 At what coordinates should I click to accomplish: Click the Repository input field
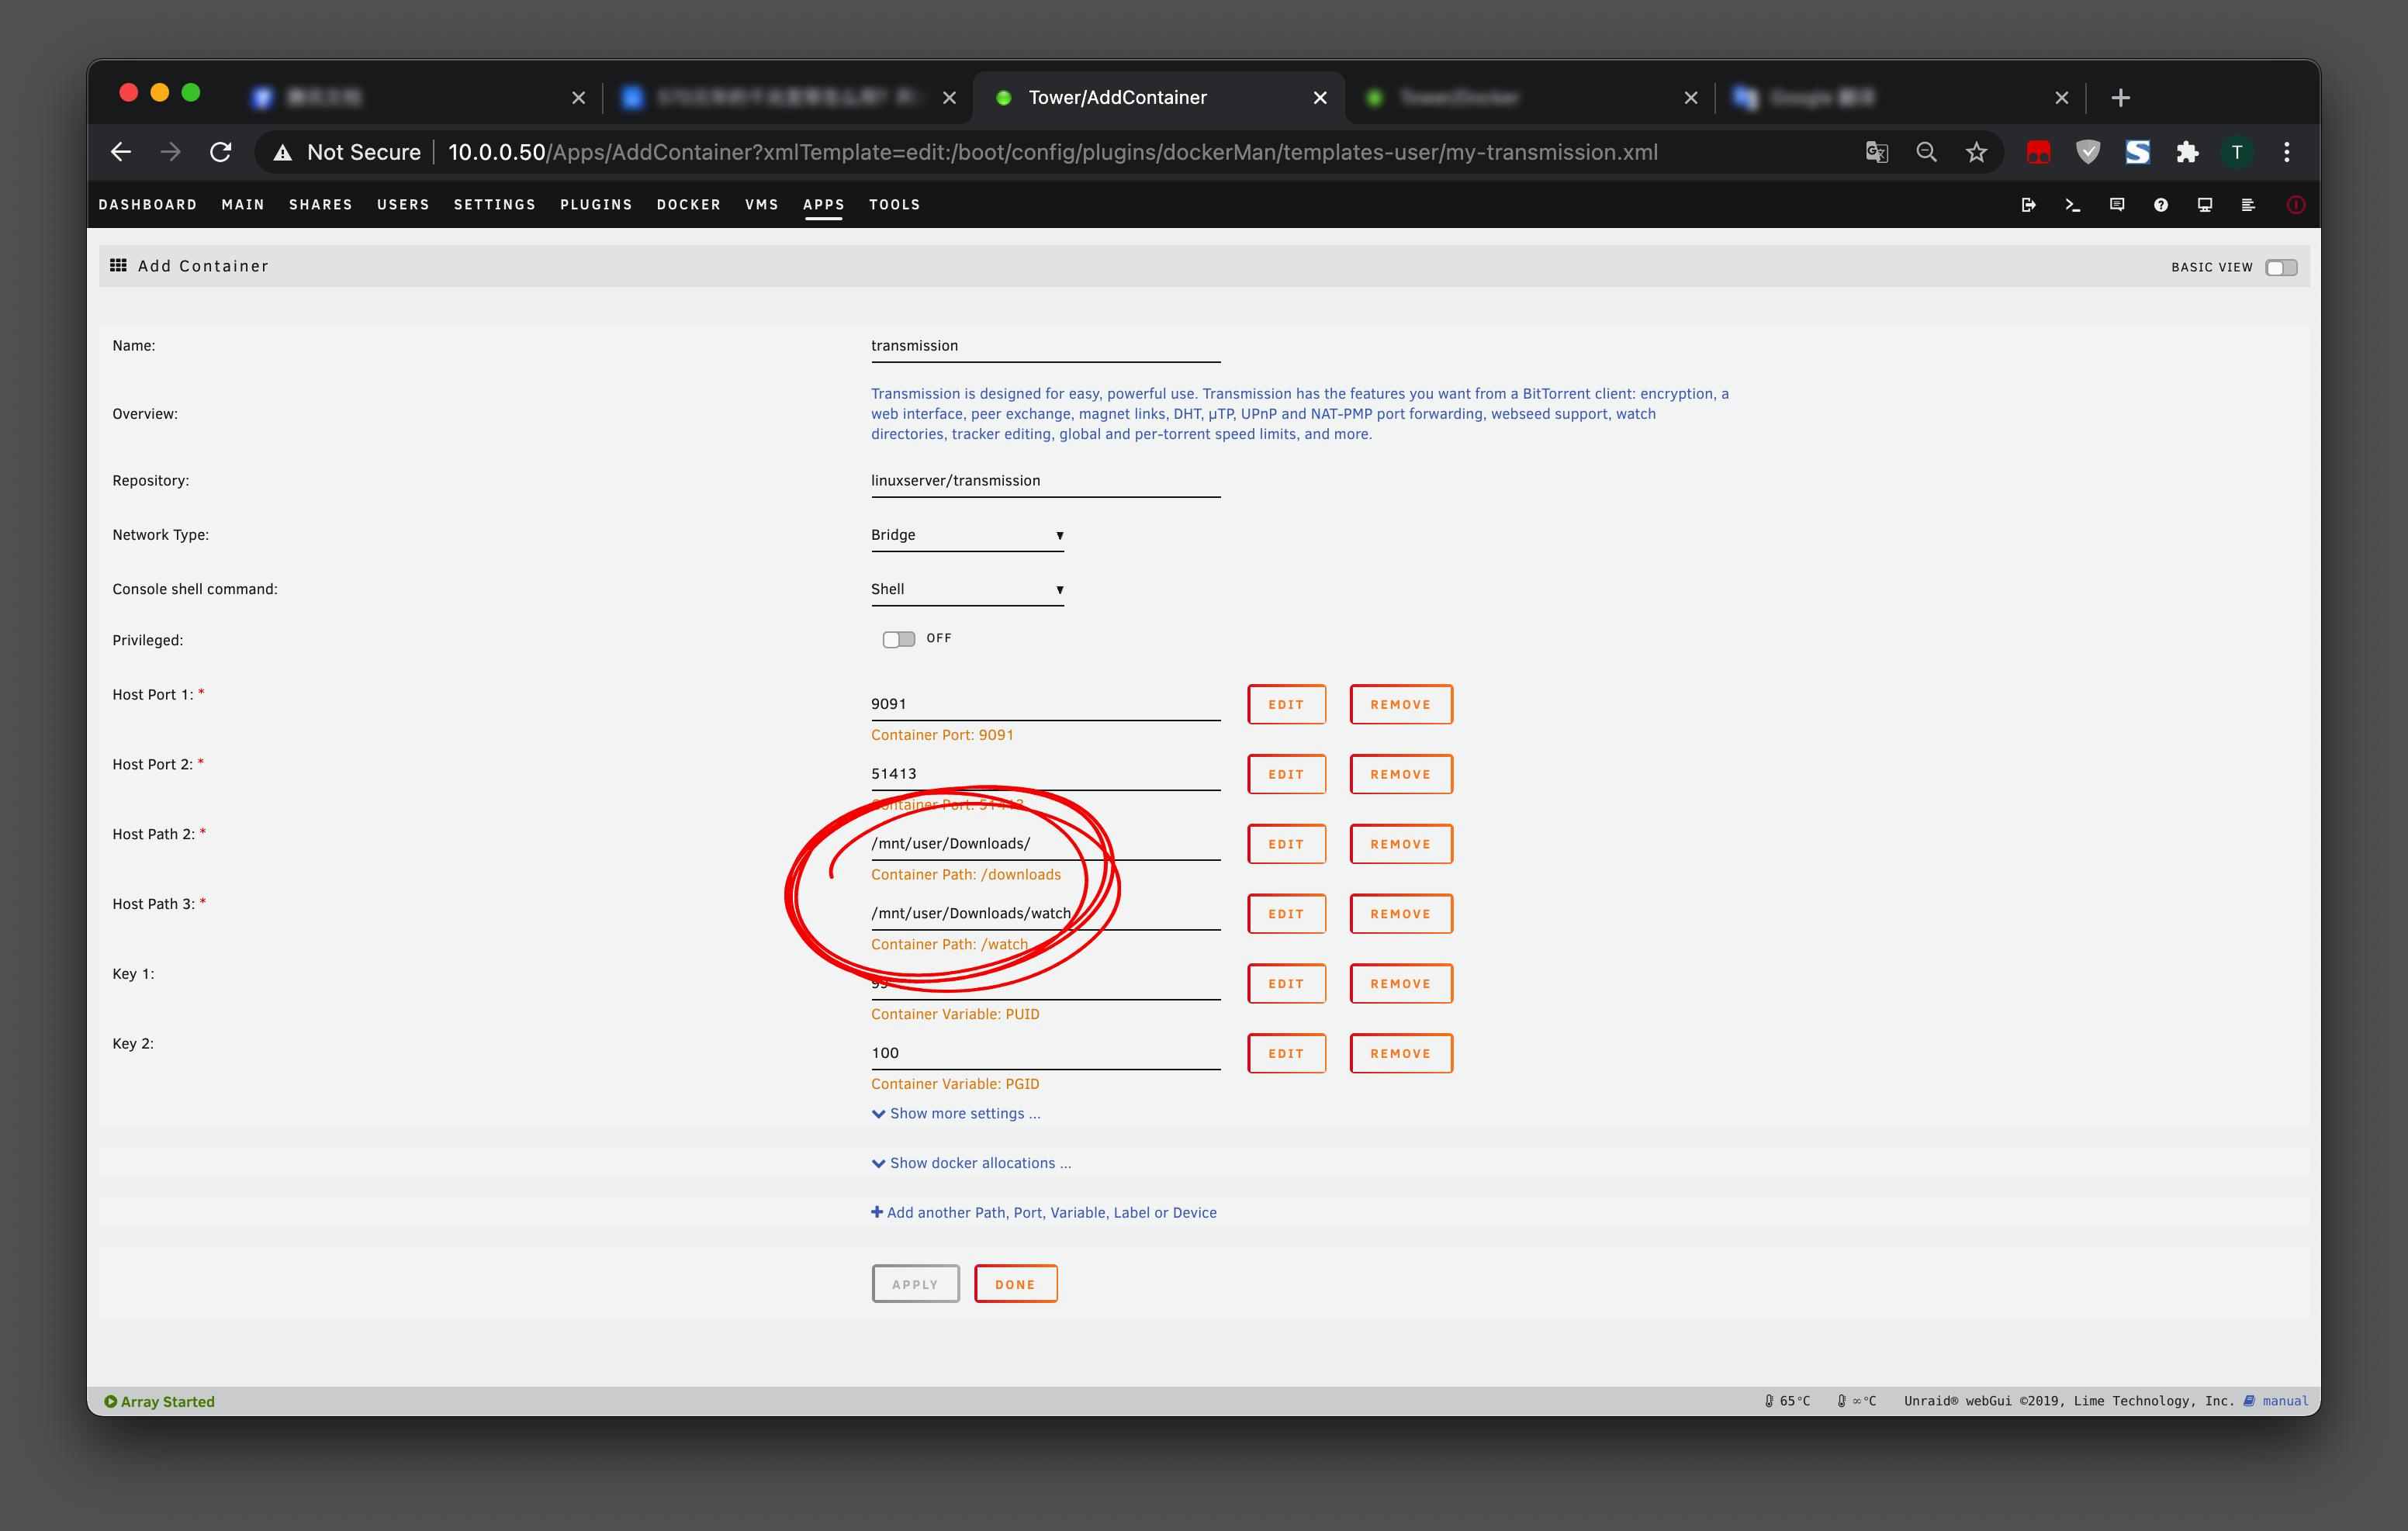(1044, 481)
